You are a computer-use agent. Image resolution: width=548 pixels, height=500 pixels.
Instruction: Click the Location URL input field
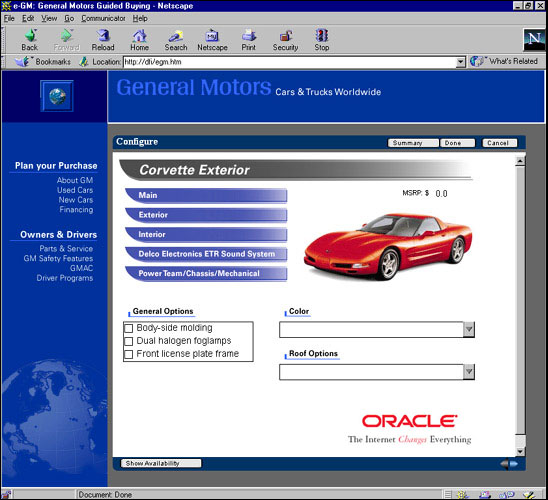tap(290, 62)
